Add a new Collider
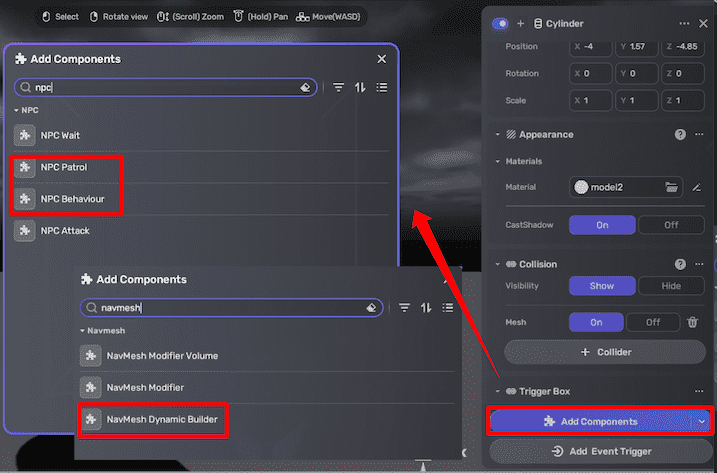This screenshot has height=473, width=717. [x=605, y=352]
